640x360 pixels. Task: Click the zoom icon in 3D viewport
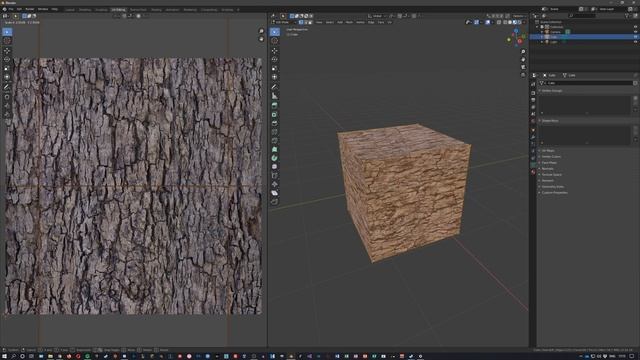[x=523, y=52]
